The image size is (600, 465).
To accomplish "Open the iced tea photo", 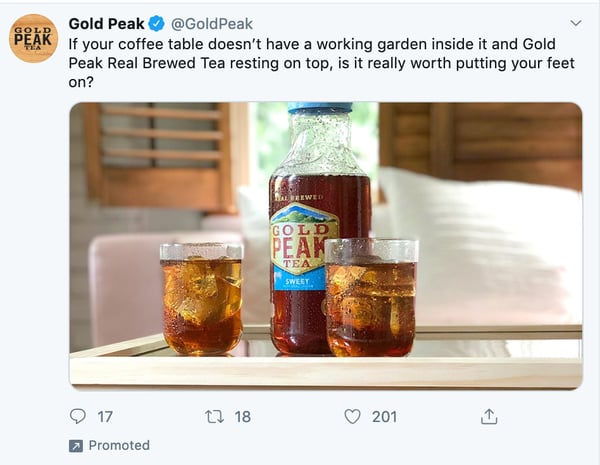I will click(325, 245).
